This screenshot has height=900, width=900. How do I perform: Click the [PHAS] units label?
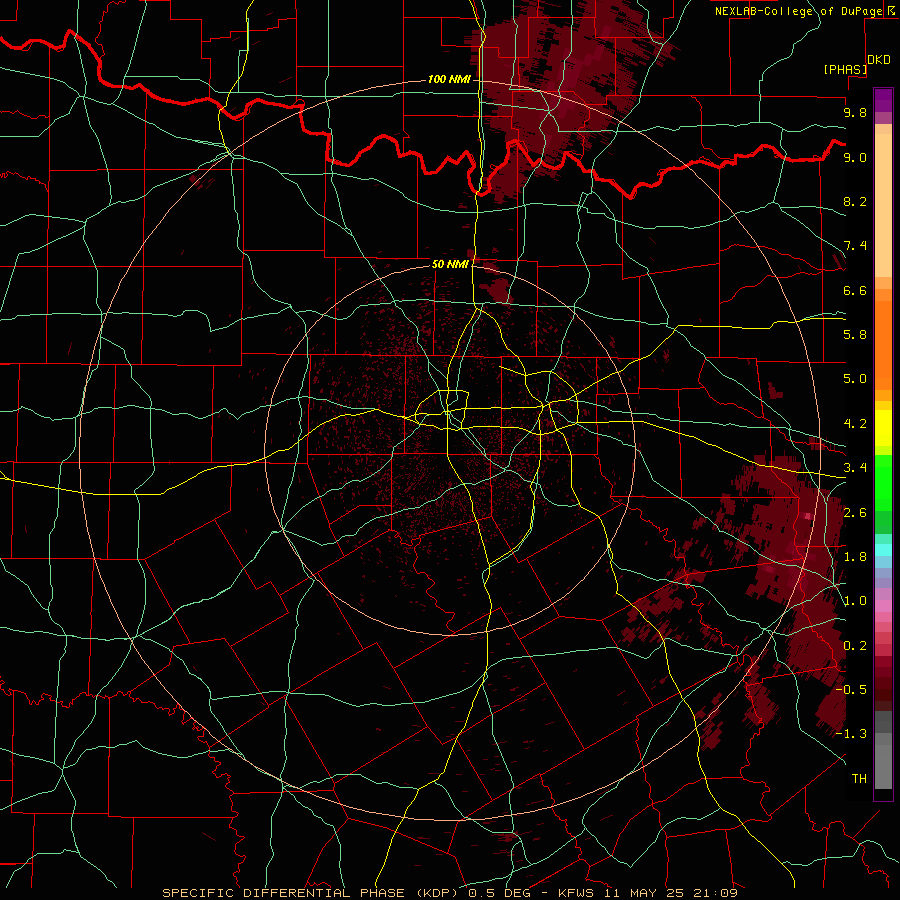pyautogui.click(x=845, y=69)
